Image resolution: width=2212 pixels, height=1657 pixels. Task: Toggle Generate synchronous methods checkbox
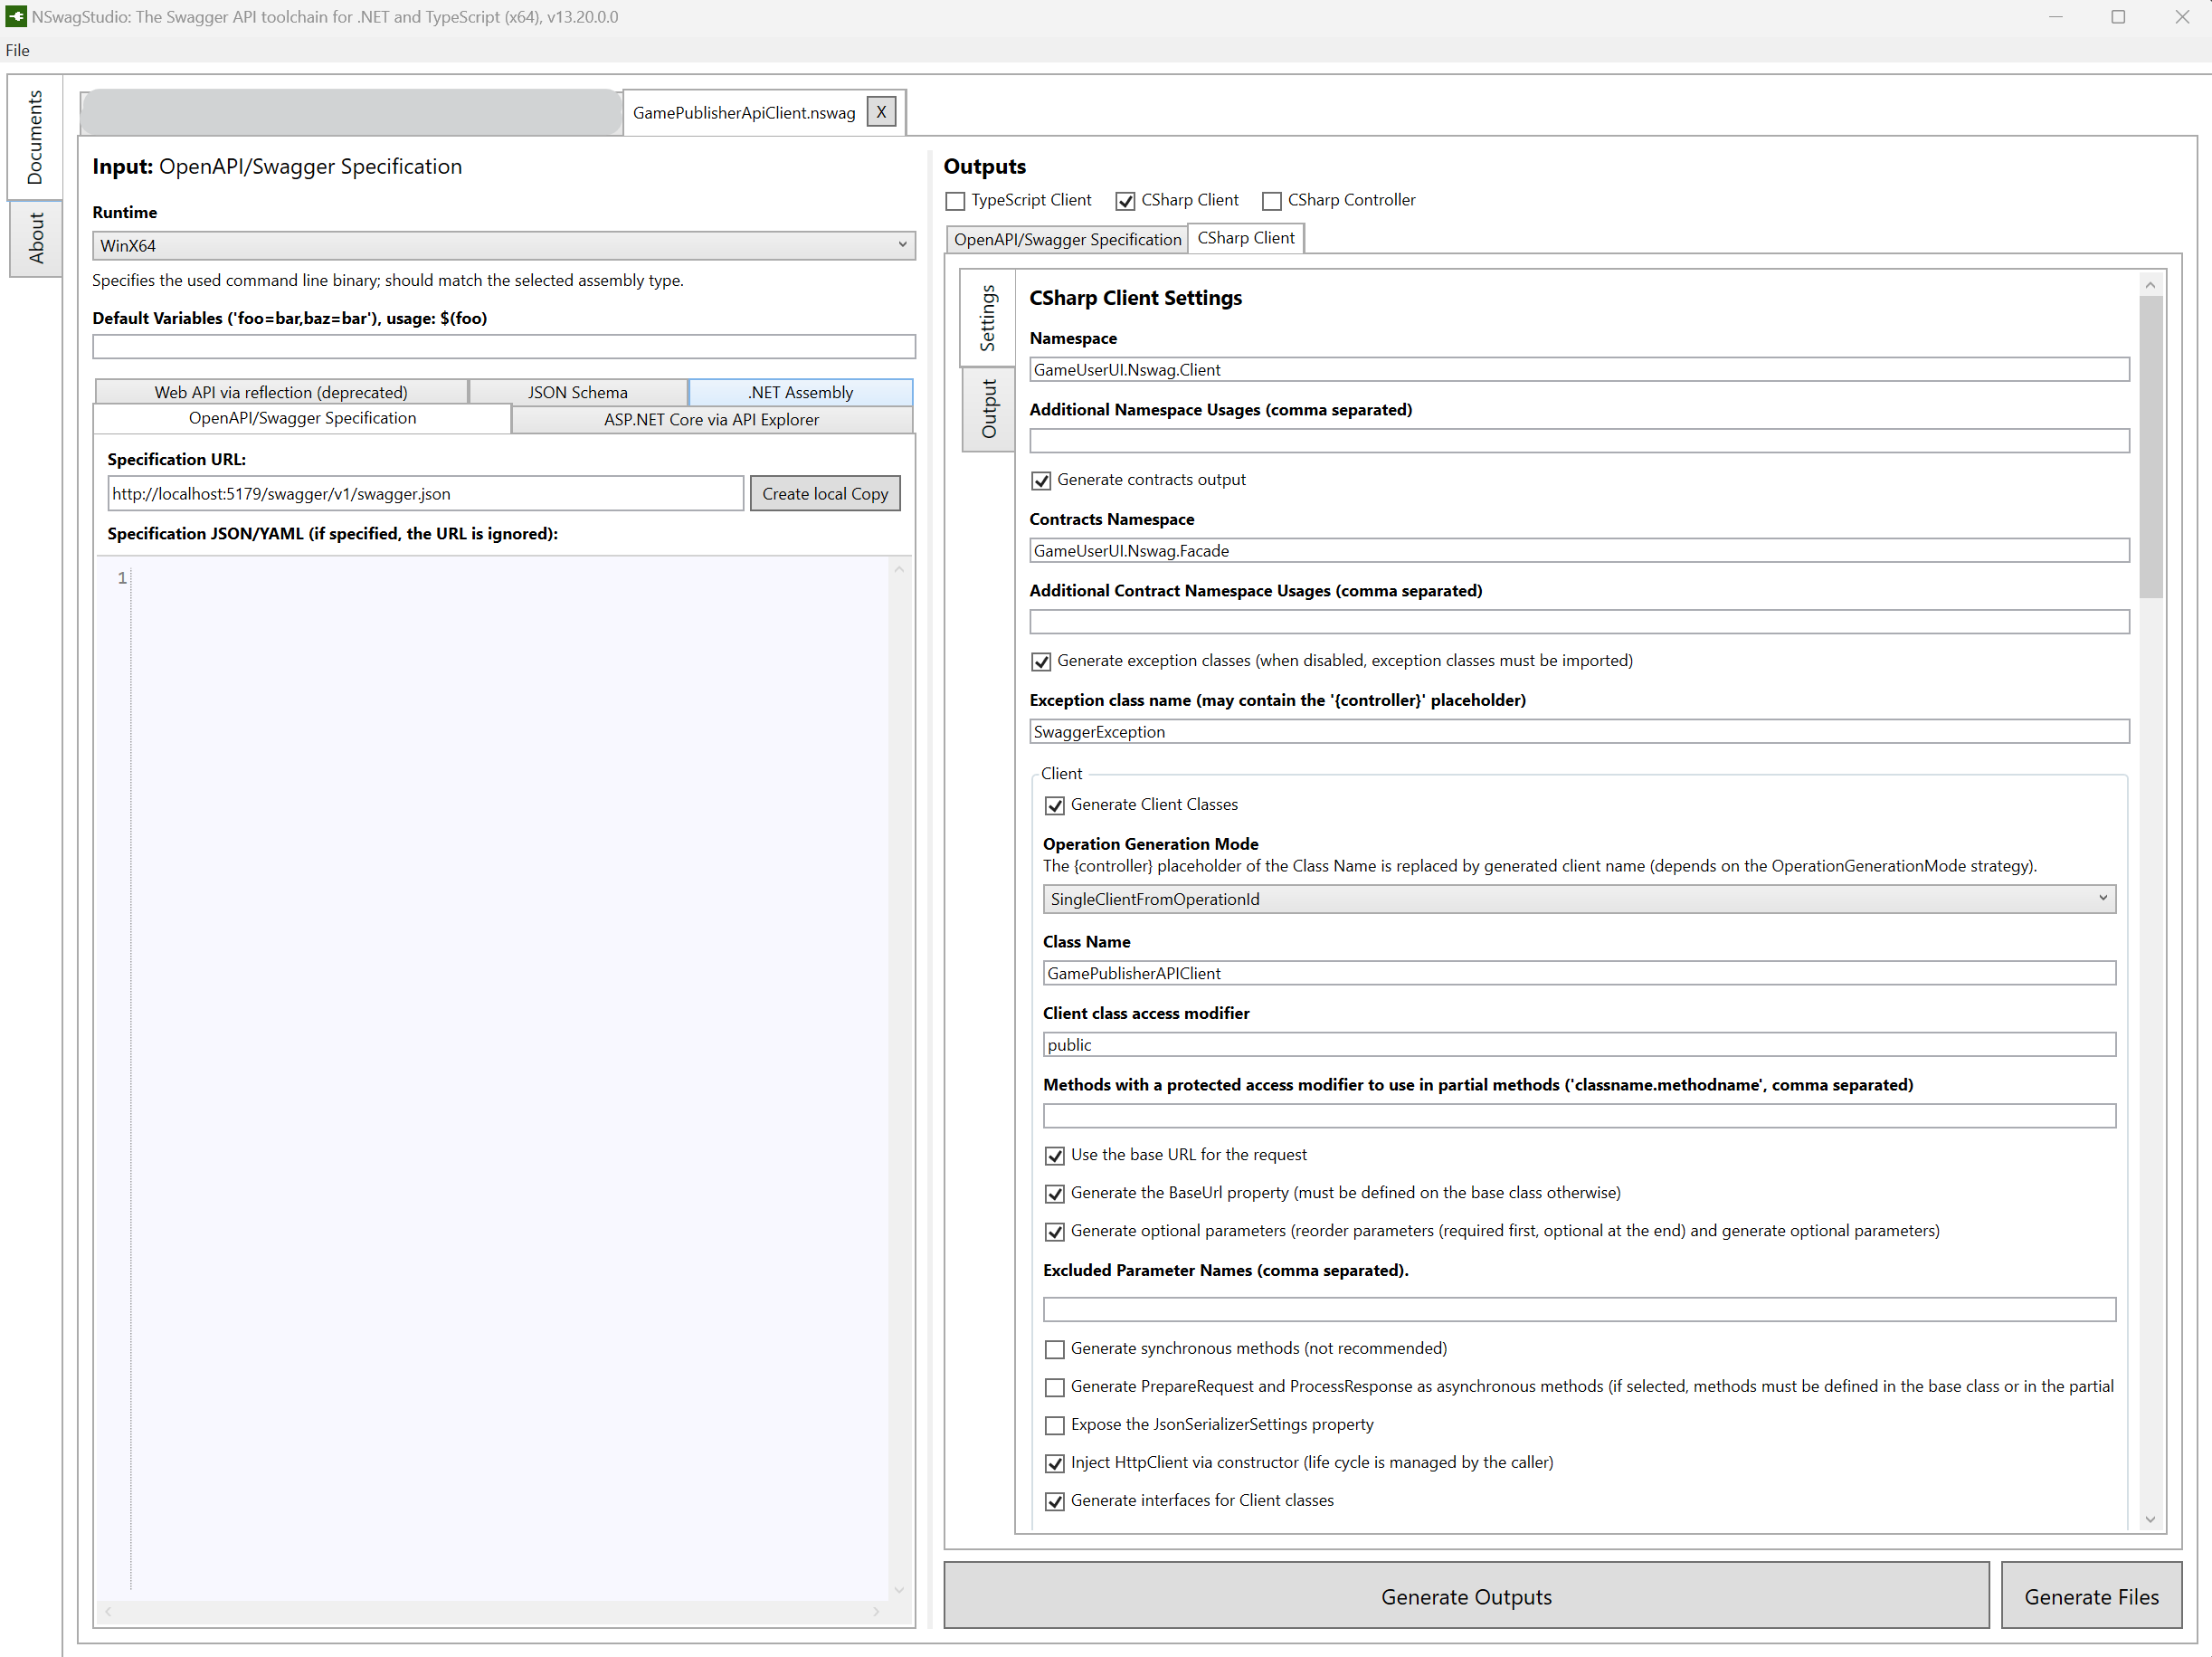click(1054, 1349)
